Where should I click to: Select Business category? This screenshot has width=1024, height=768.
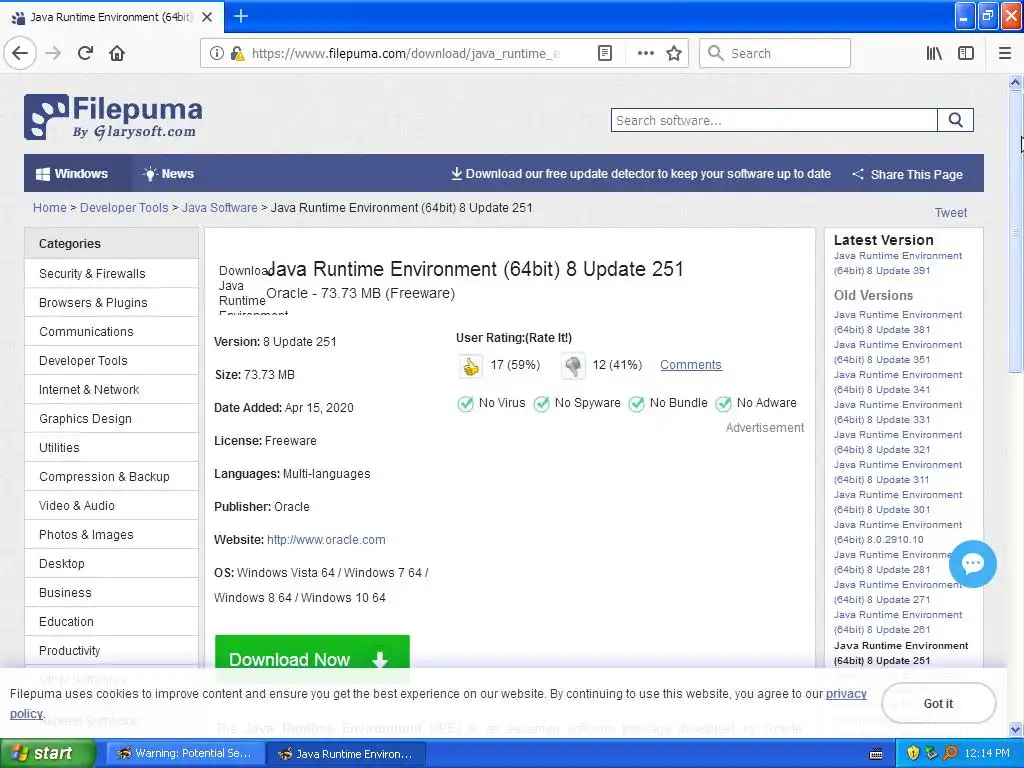pyautogui.click(x=111, y=592)
